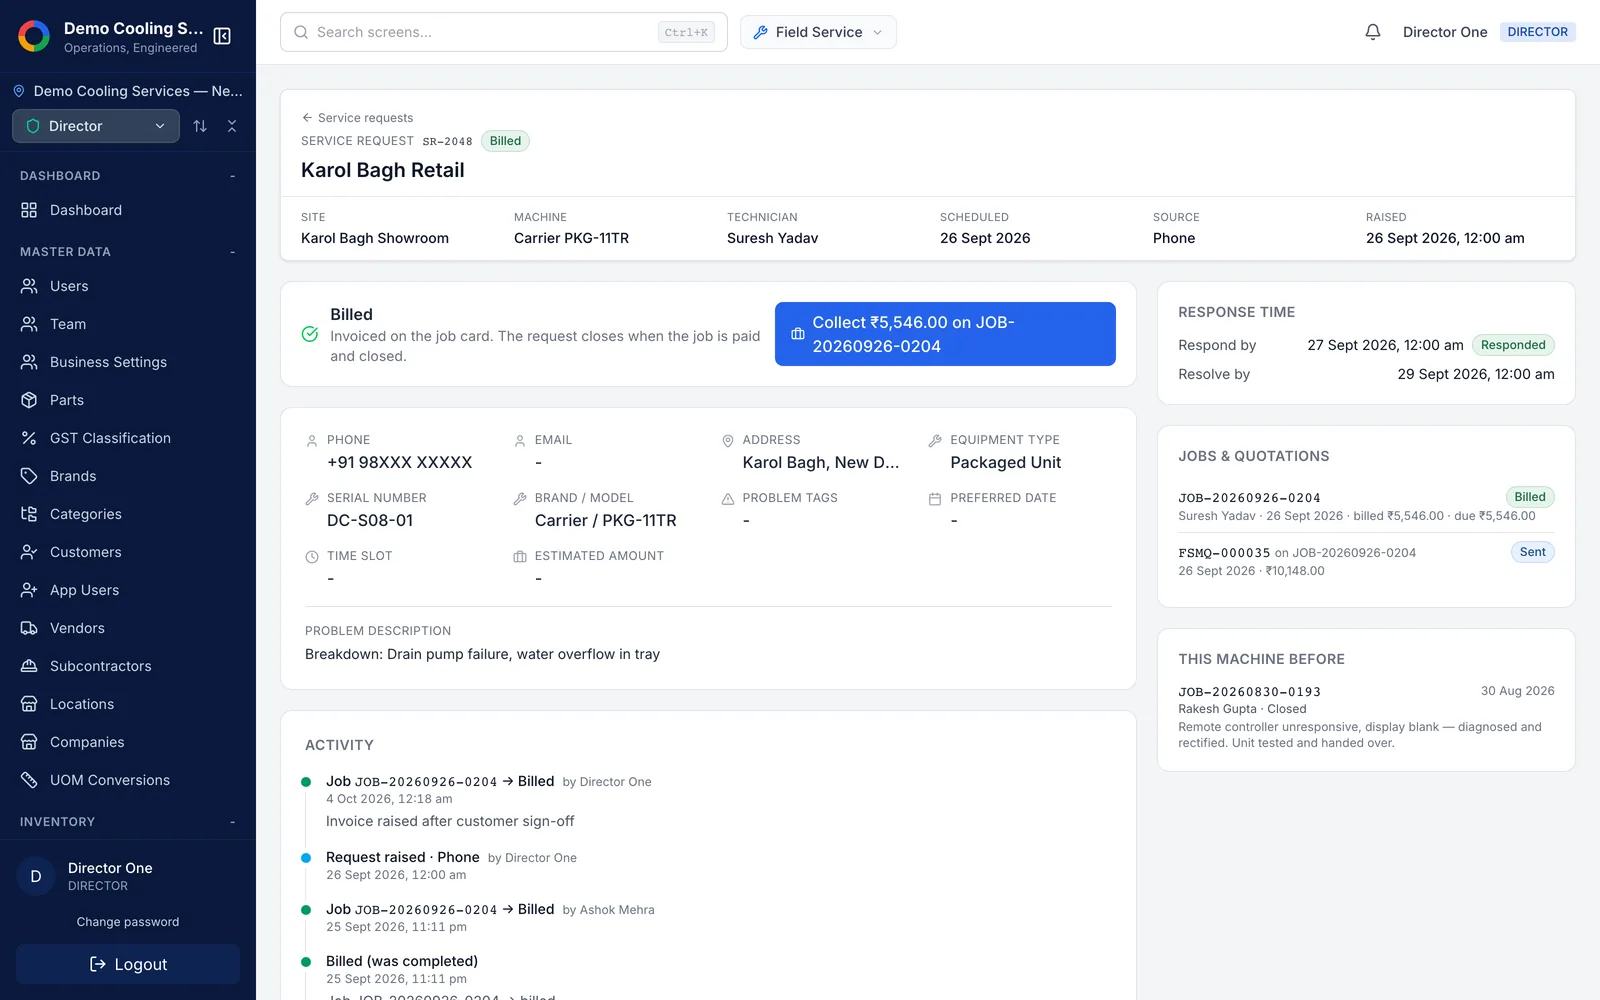Go back to Service requests
The image size is (1600, 1000).
[357, 118]
